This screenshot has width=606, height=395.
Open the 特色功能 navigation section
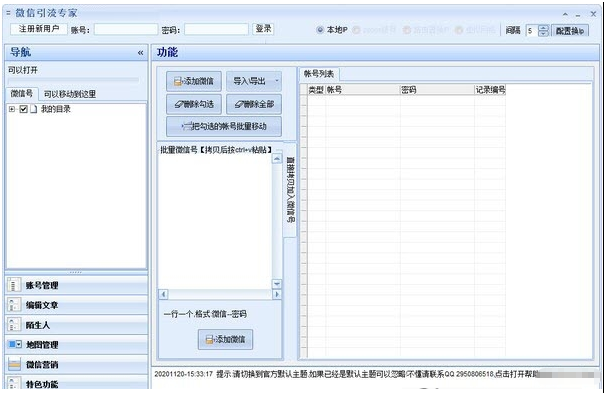click(77, 383)
